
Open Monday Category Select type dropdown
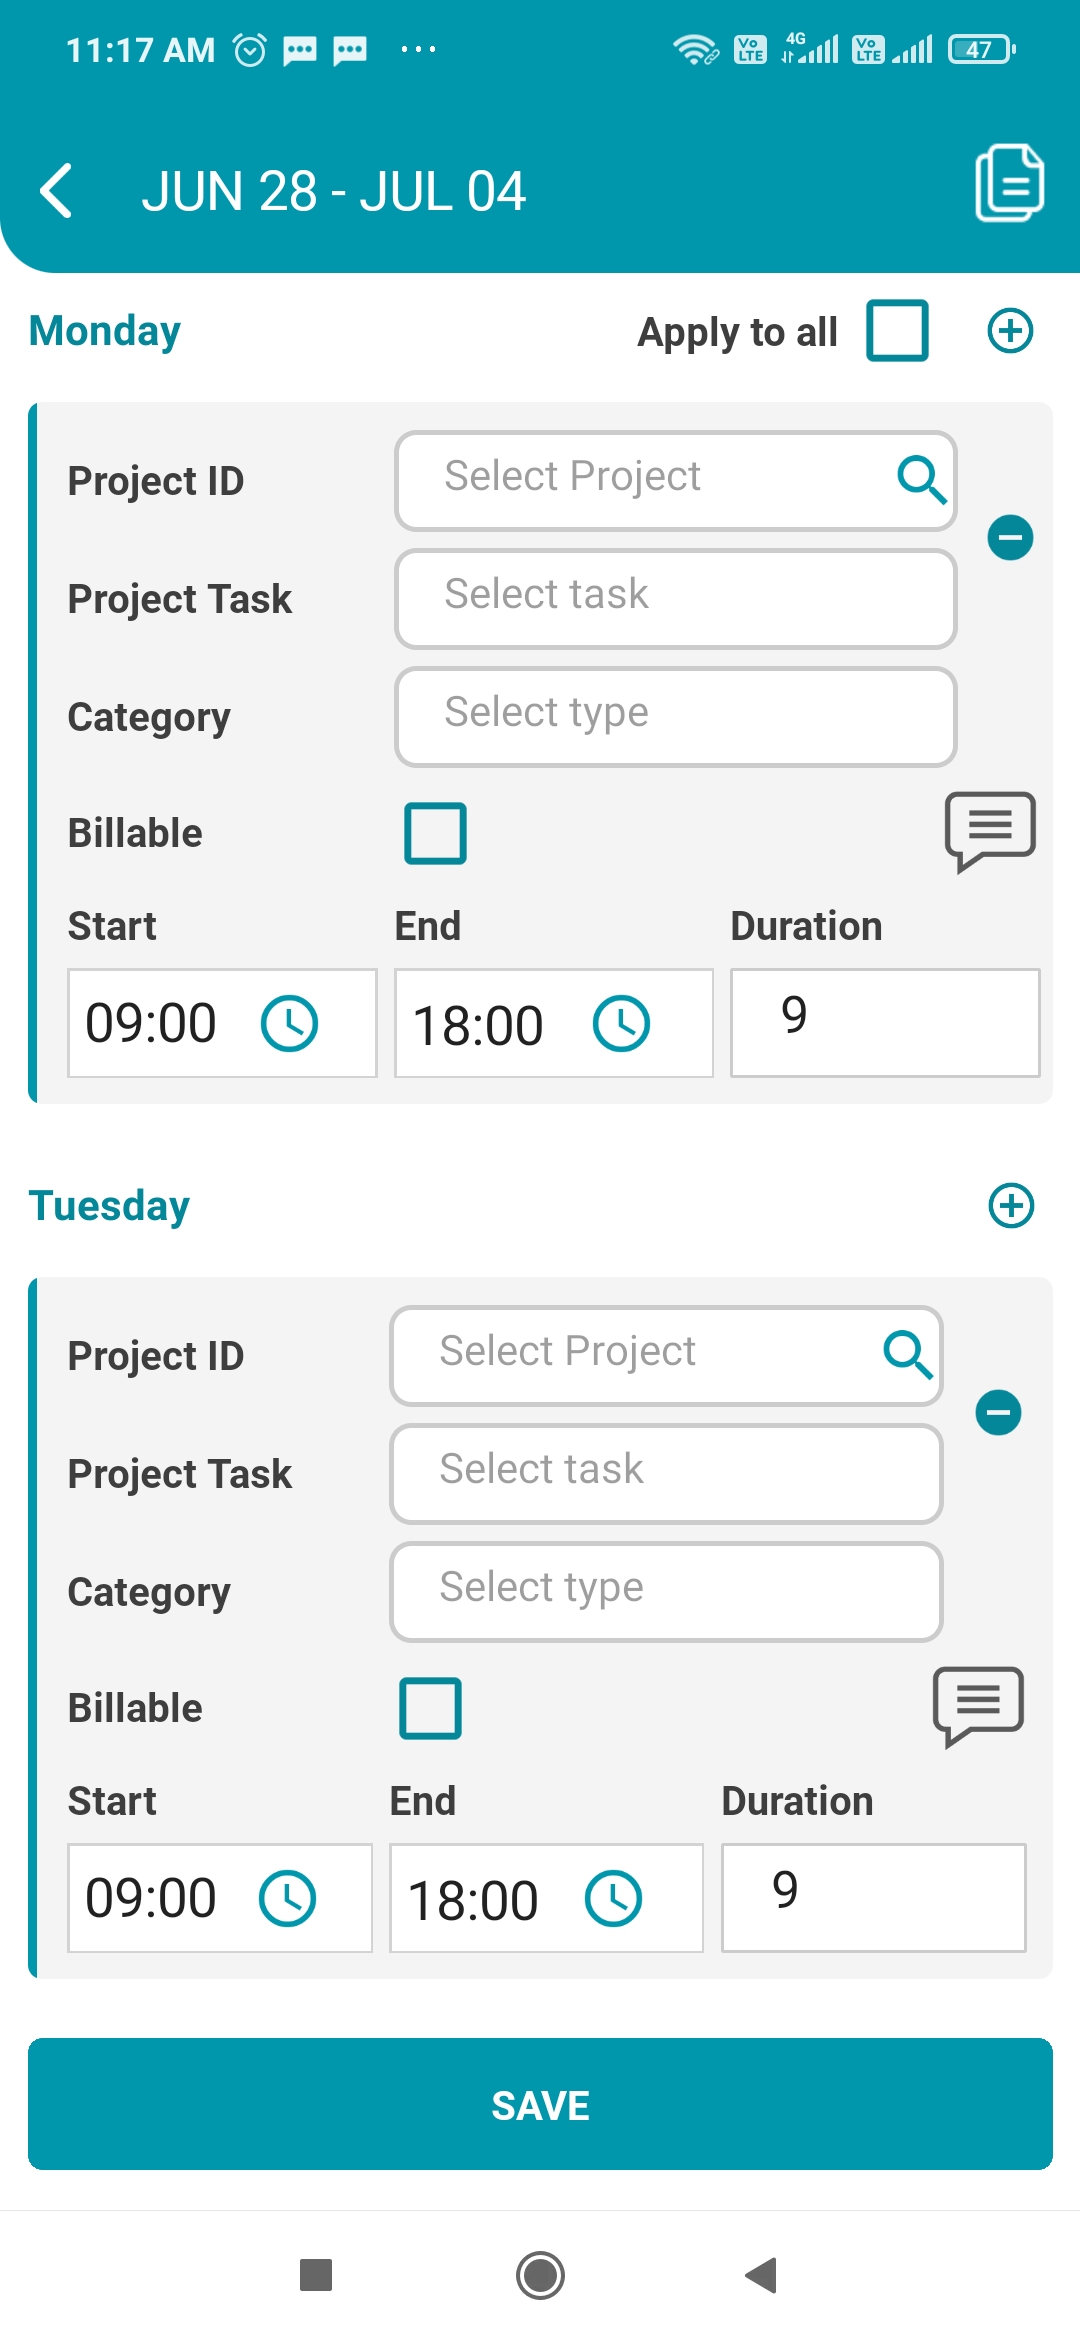(676, 716)
